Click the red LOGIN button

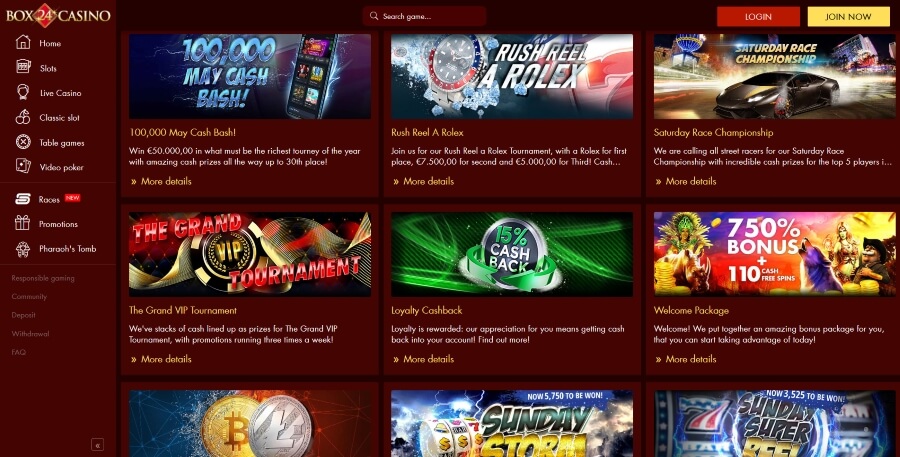pyautogui.click(x=758, y=17)
